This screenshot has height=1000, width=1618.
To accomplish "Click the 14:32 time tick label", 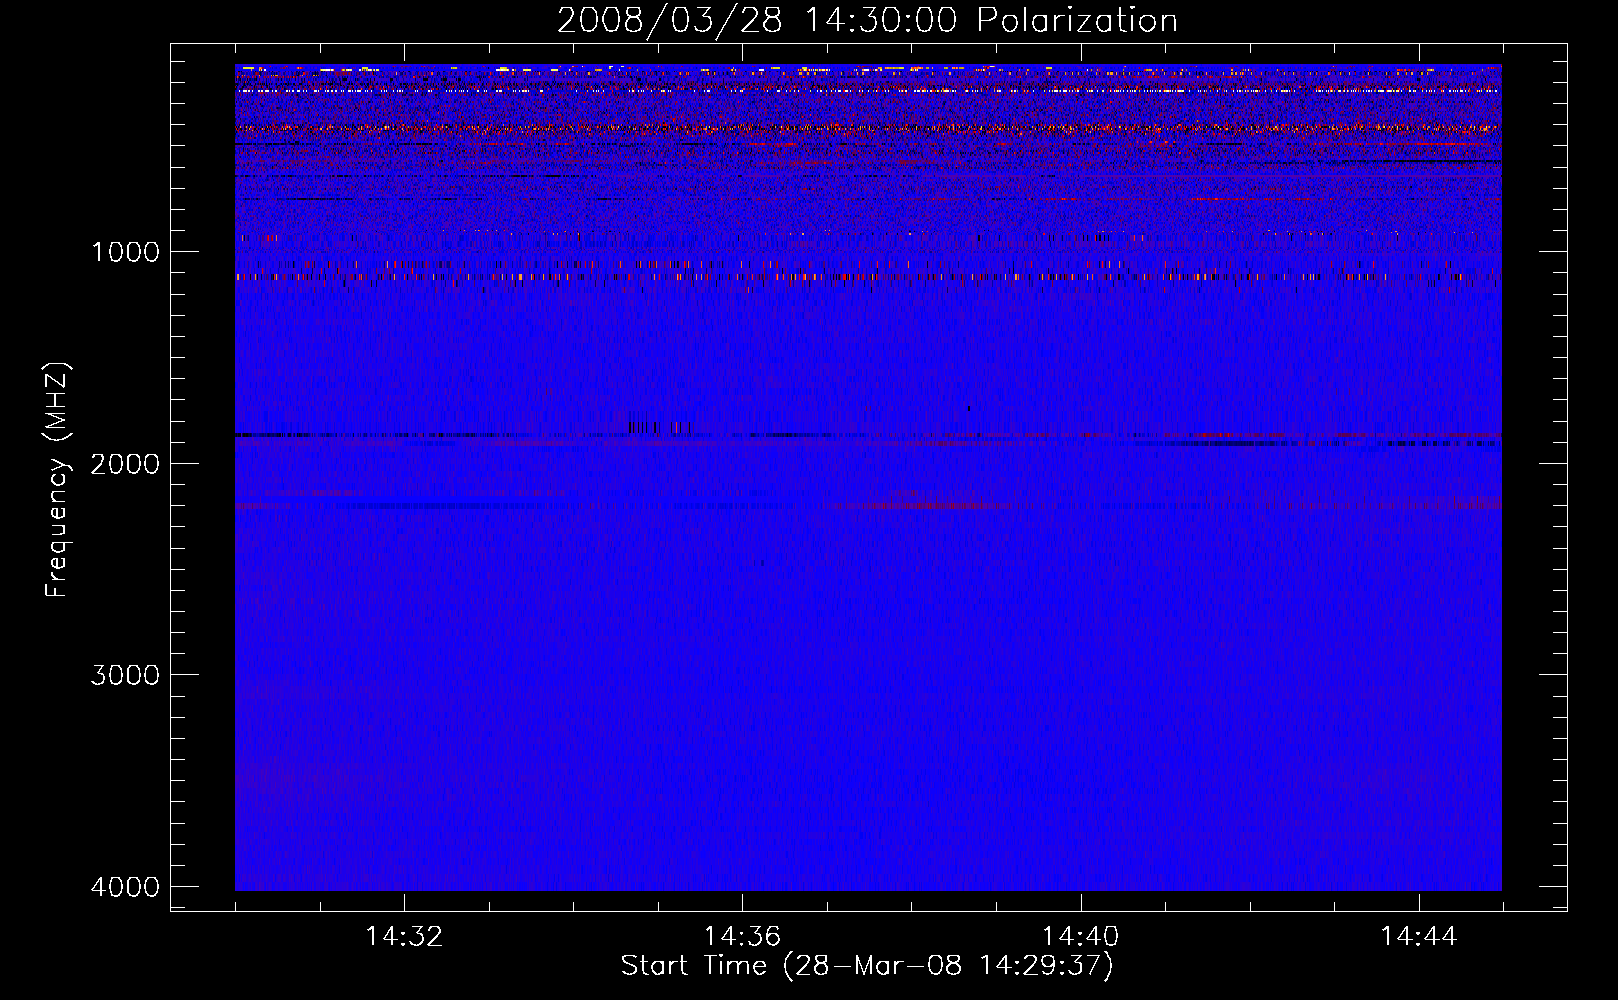I will point(404,937).
